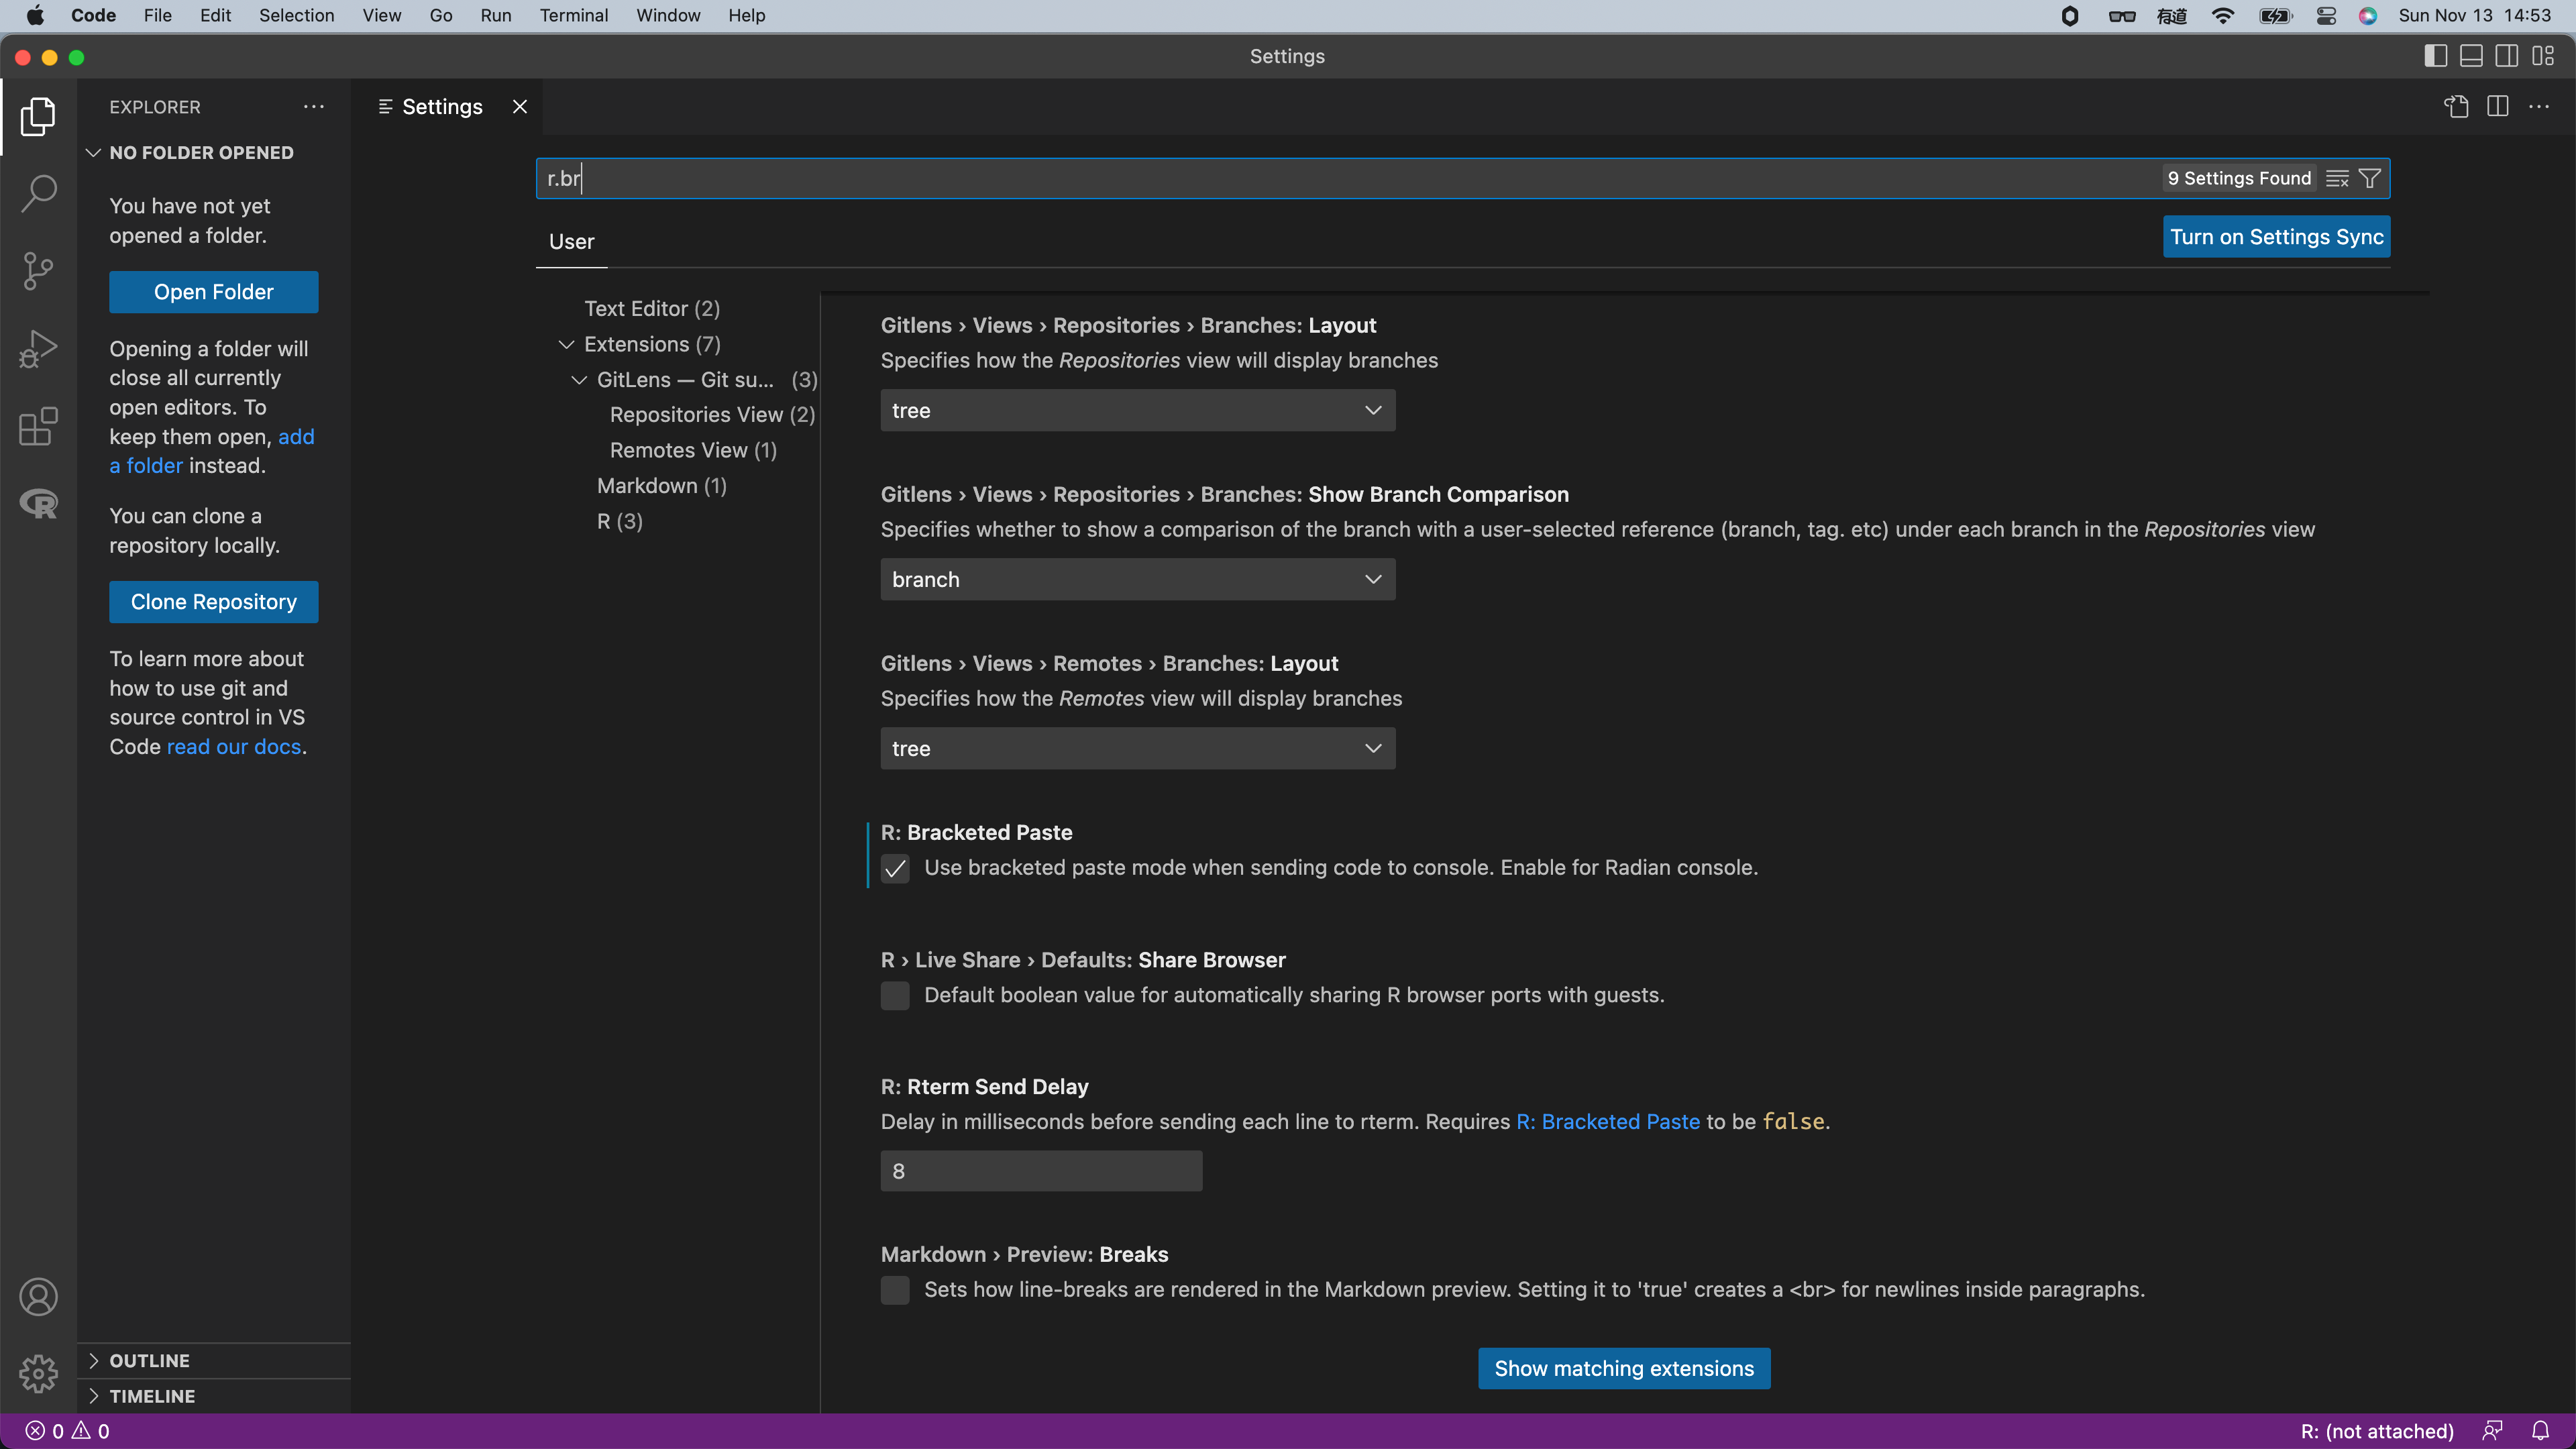The width and height of the screenshot is (2576, 1449).
Task: Open the Branches Layout dropdown showing tree
Action: tap(1137, 410)
